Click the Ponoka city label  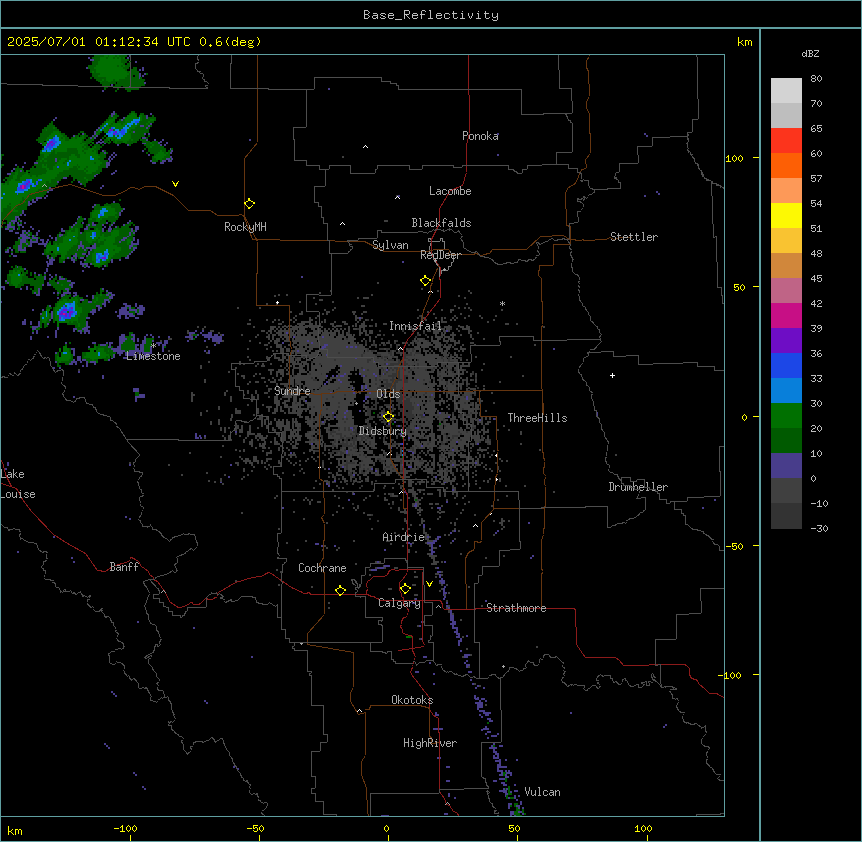[x=480, y=136]
